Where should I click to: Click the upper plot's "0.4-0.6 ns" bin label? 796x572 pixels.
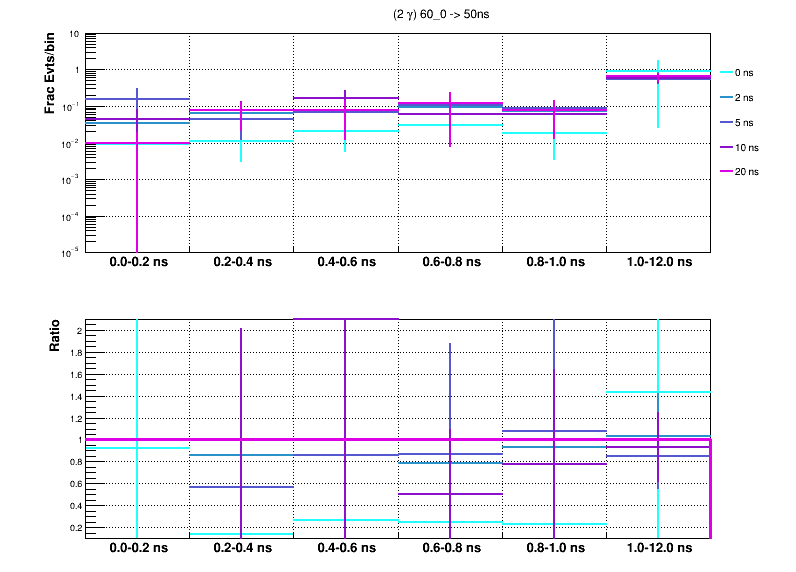coord(345,263)
